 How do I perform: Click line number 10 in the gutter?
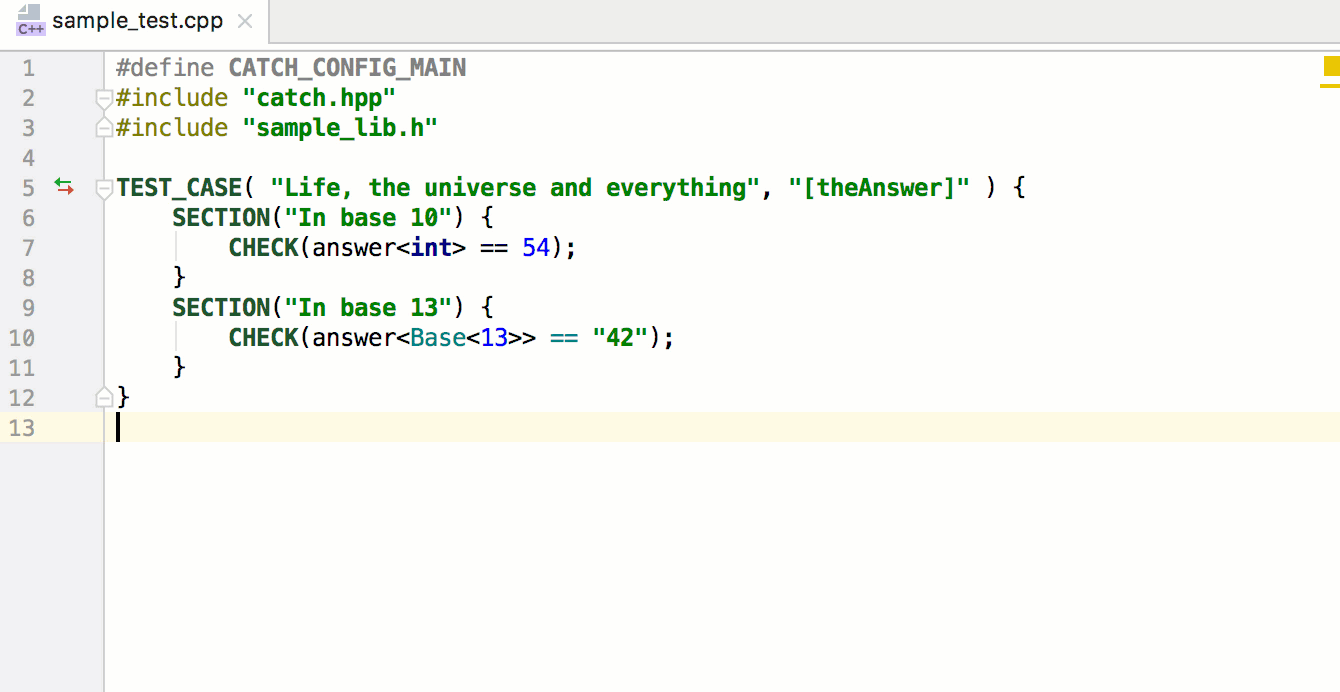21,337
